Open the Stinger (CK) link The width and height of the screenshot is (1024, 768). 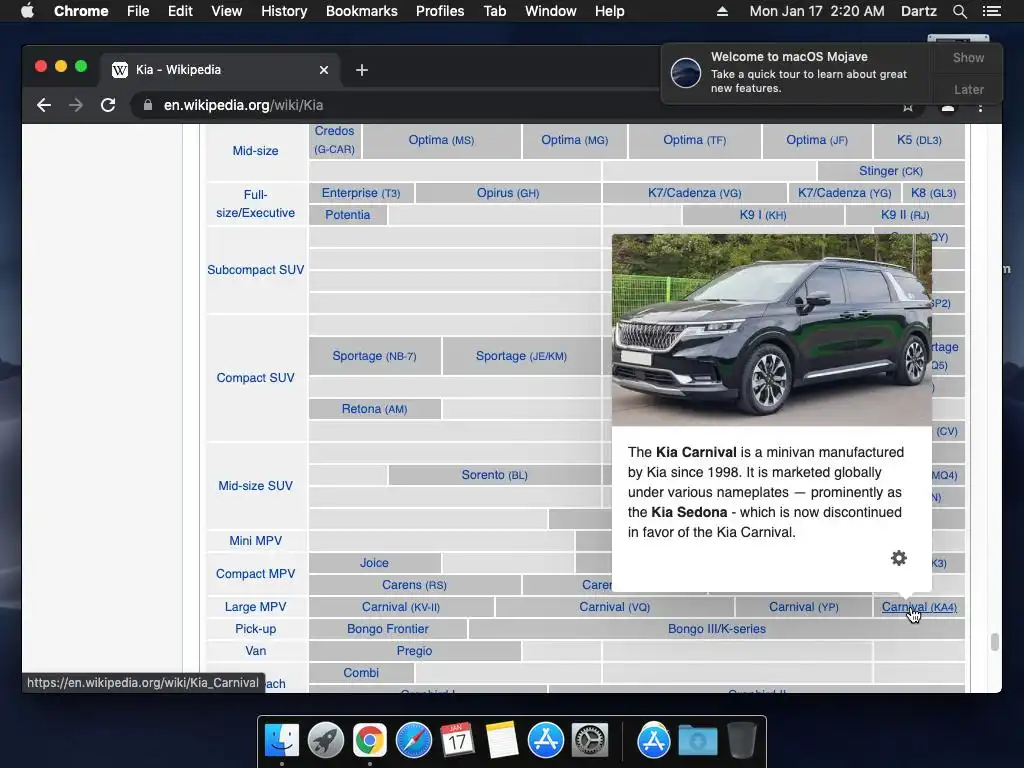[x=891, y=170]
